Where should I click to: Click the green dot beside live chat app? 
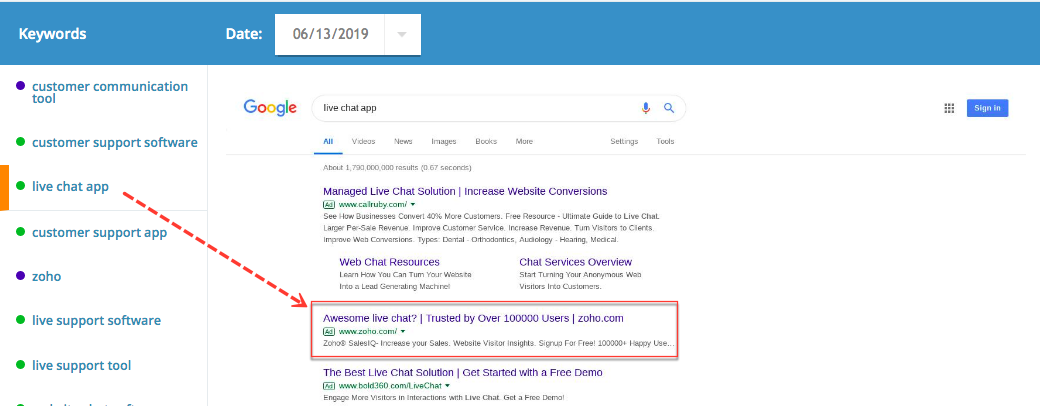(20, 186)
